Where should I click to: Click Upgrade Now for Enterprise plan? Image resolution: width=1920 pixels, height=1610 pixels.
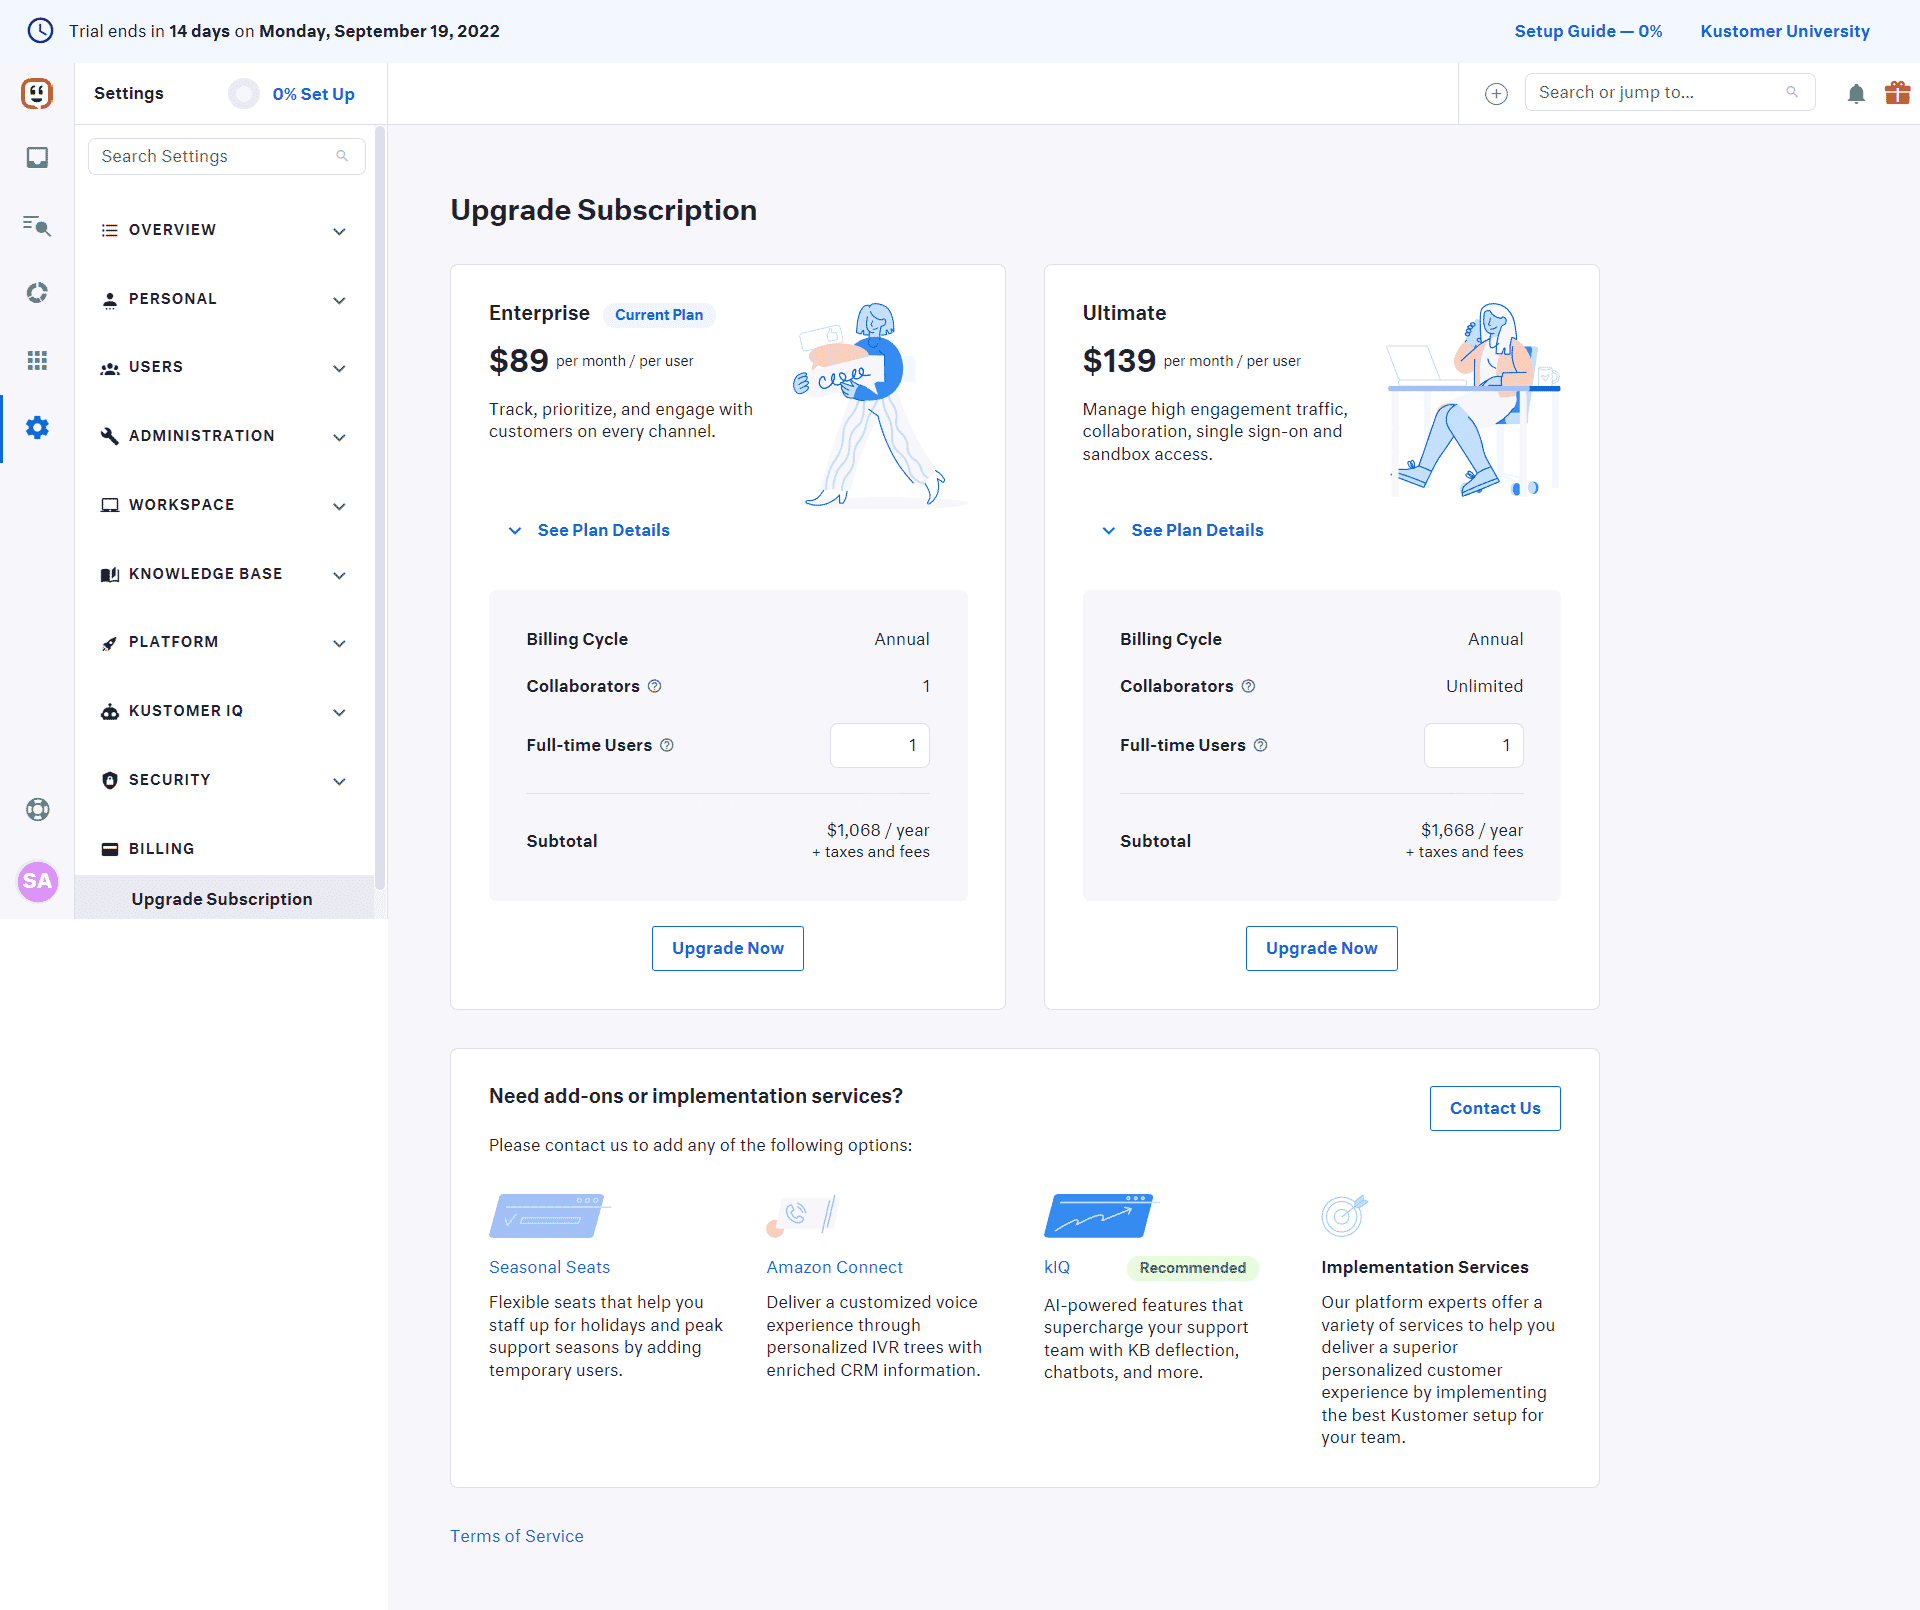pyautogui.click(x=728, y=948)
